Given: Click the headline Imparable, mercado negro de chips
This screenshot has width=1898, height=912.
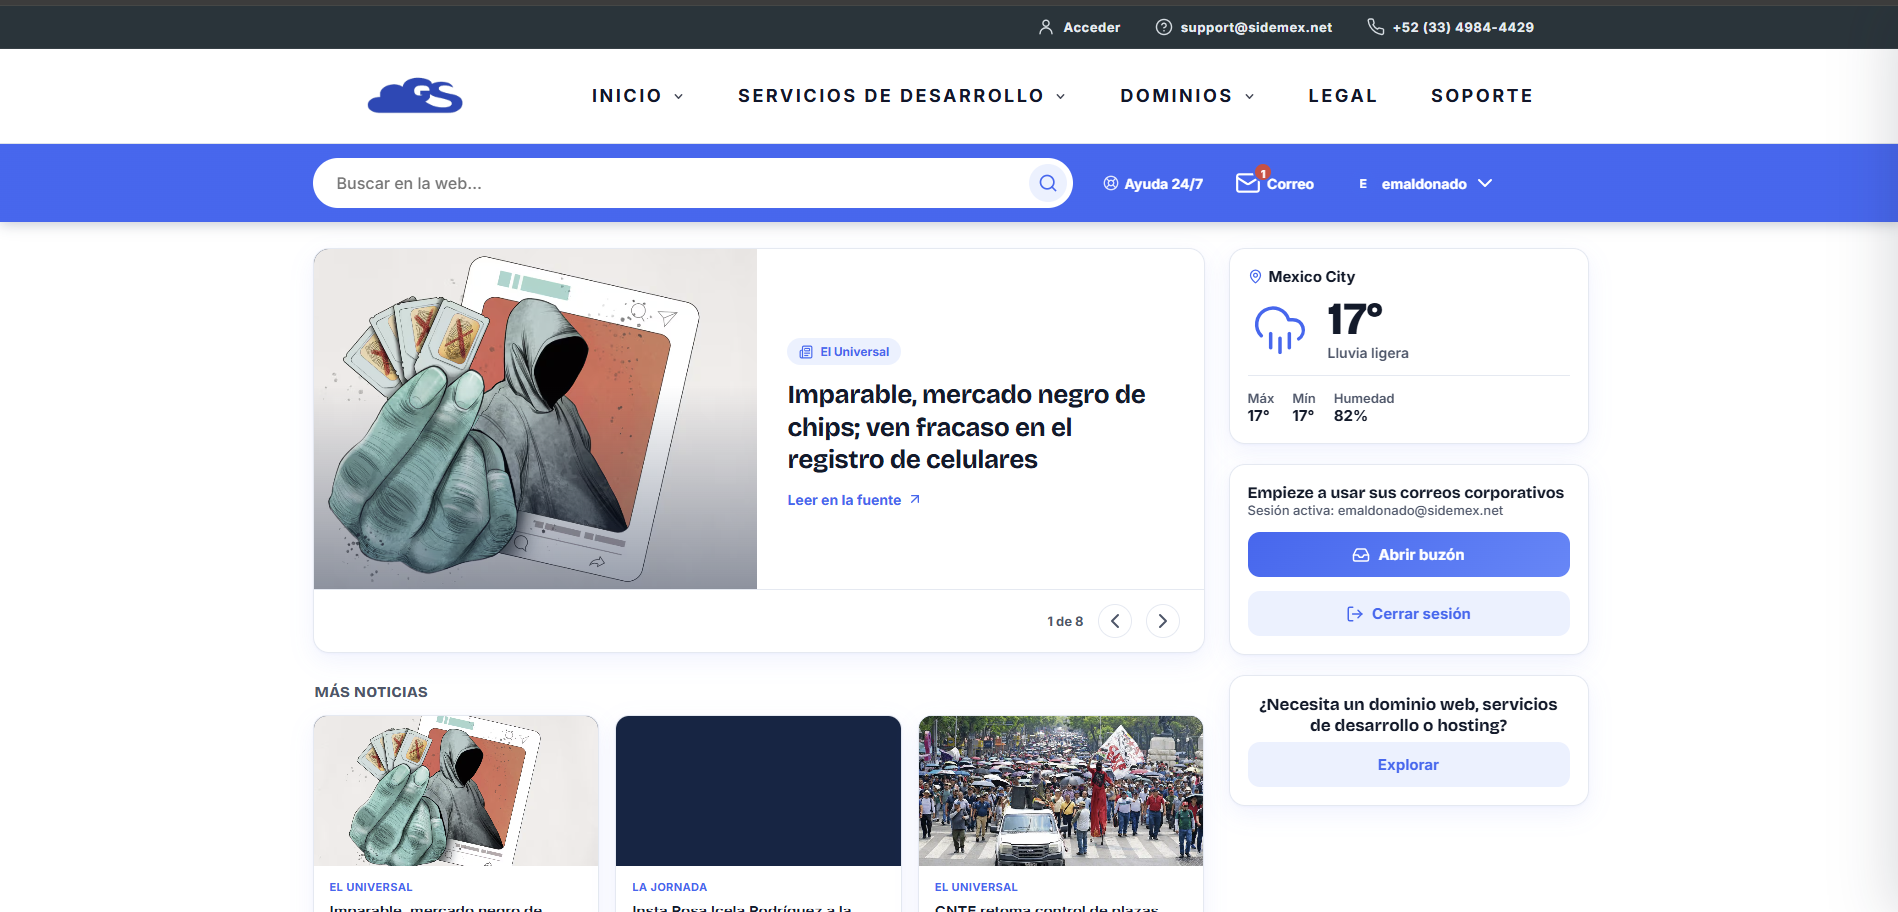Looking at the screenshot, I should 966,427.
